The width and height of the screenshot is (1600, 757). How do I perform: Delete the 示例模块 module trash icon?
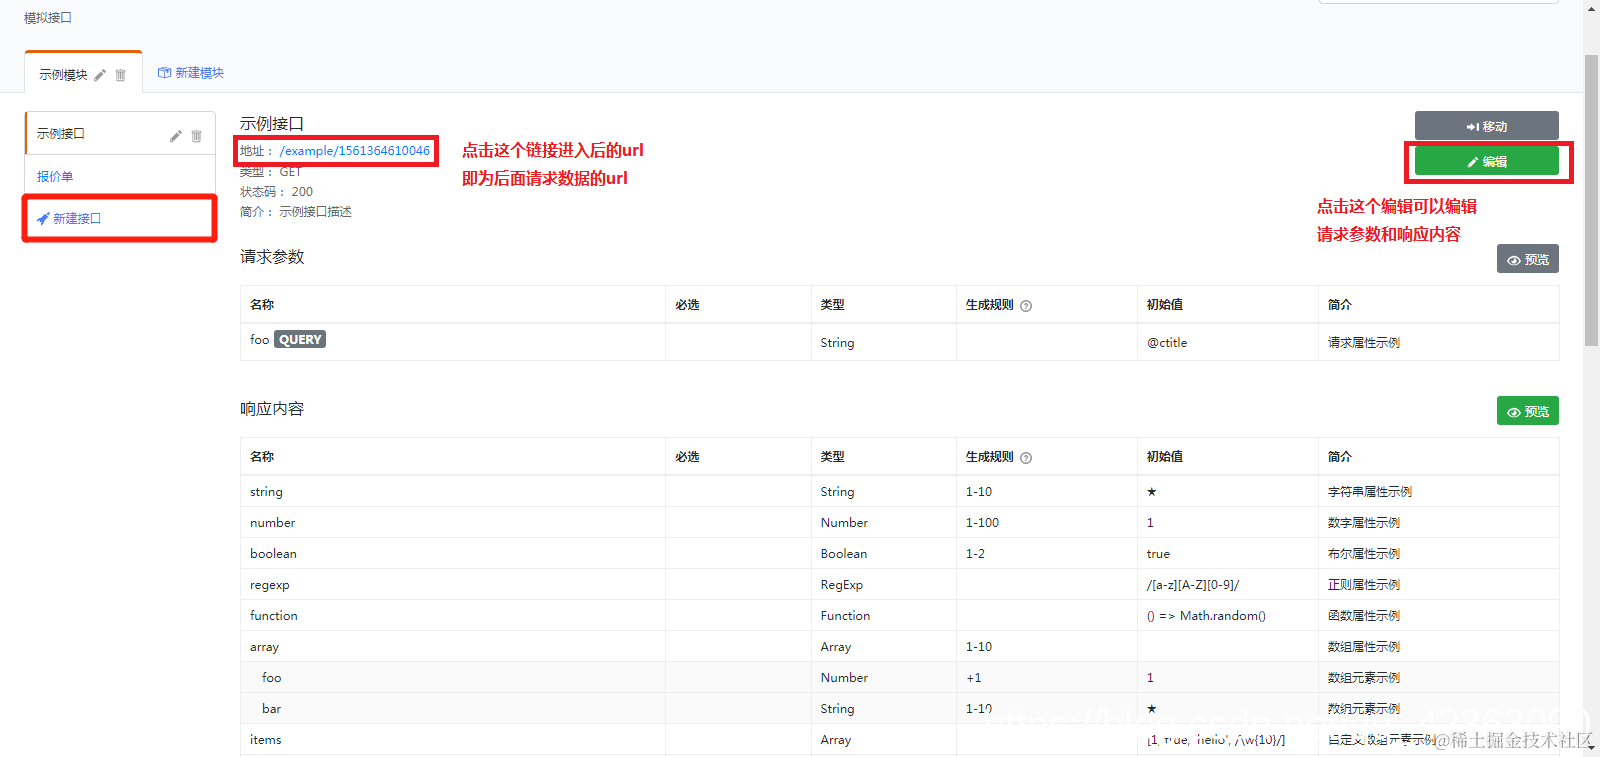point(120,75)
